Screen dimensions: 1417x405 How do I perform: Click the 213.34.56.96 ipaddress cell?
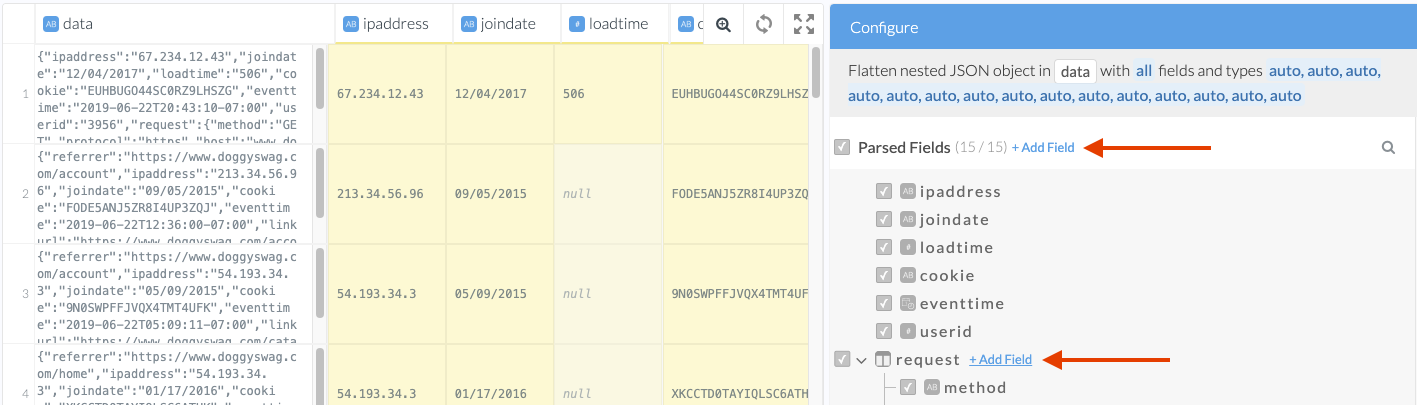tap(380, 194)
